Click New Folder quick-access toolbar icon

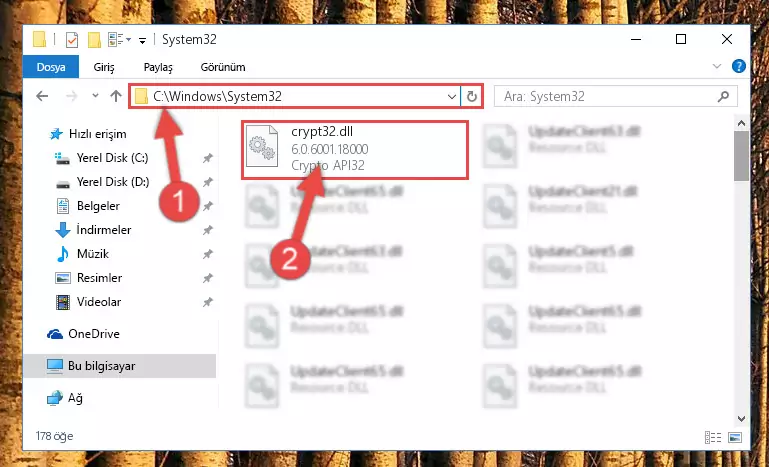tap(94, 40)
